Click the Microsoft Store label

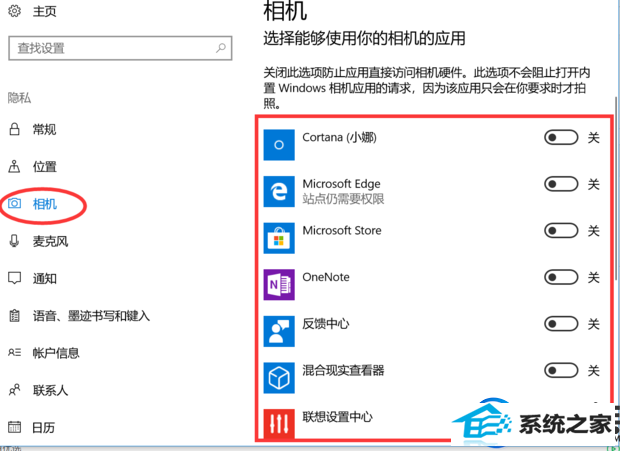pyautogui.click(x=342, y=230)
